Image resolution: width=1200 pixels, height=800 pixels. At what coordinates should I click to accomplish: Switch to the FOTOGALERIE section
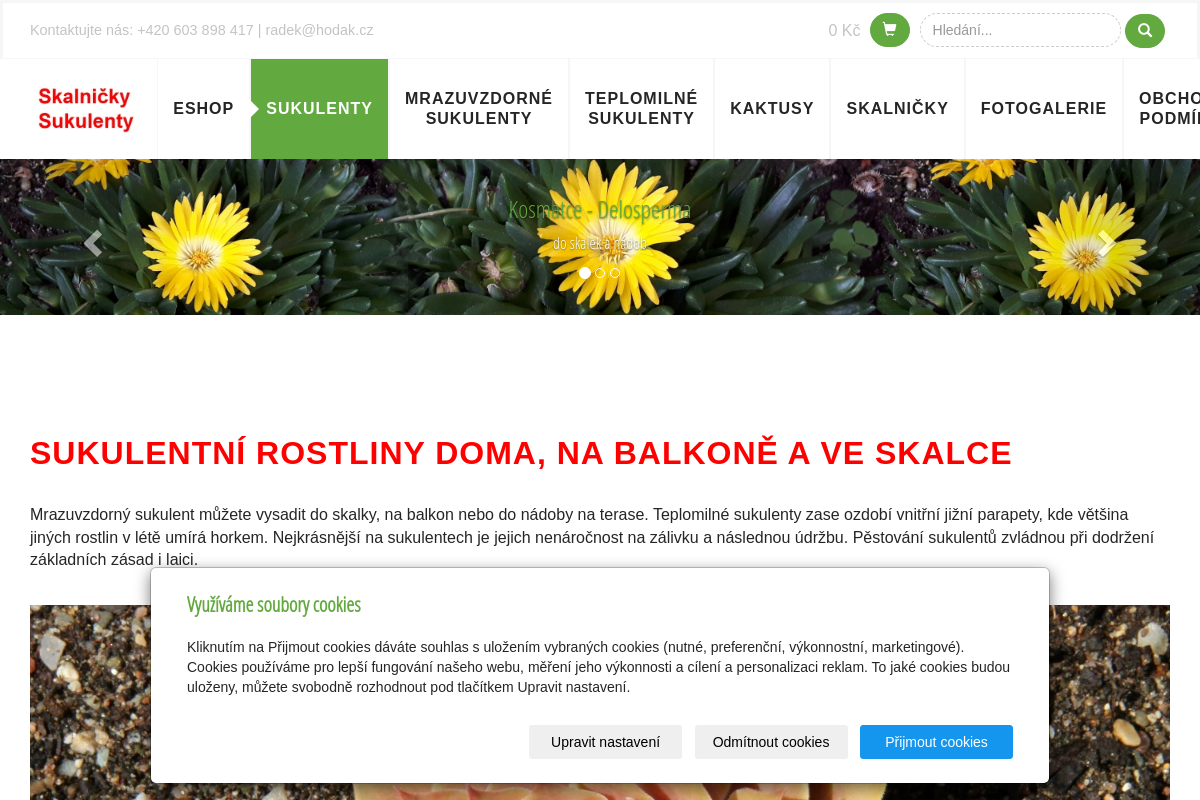tap(1043, 108)
